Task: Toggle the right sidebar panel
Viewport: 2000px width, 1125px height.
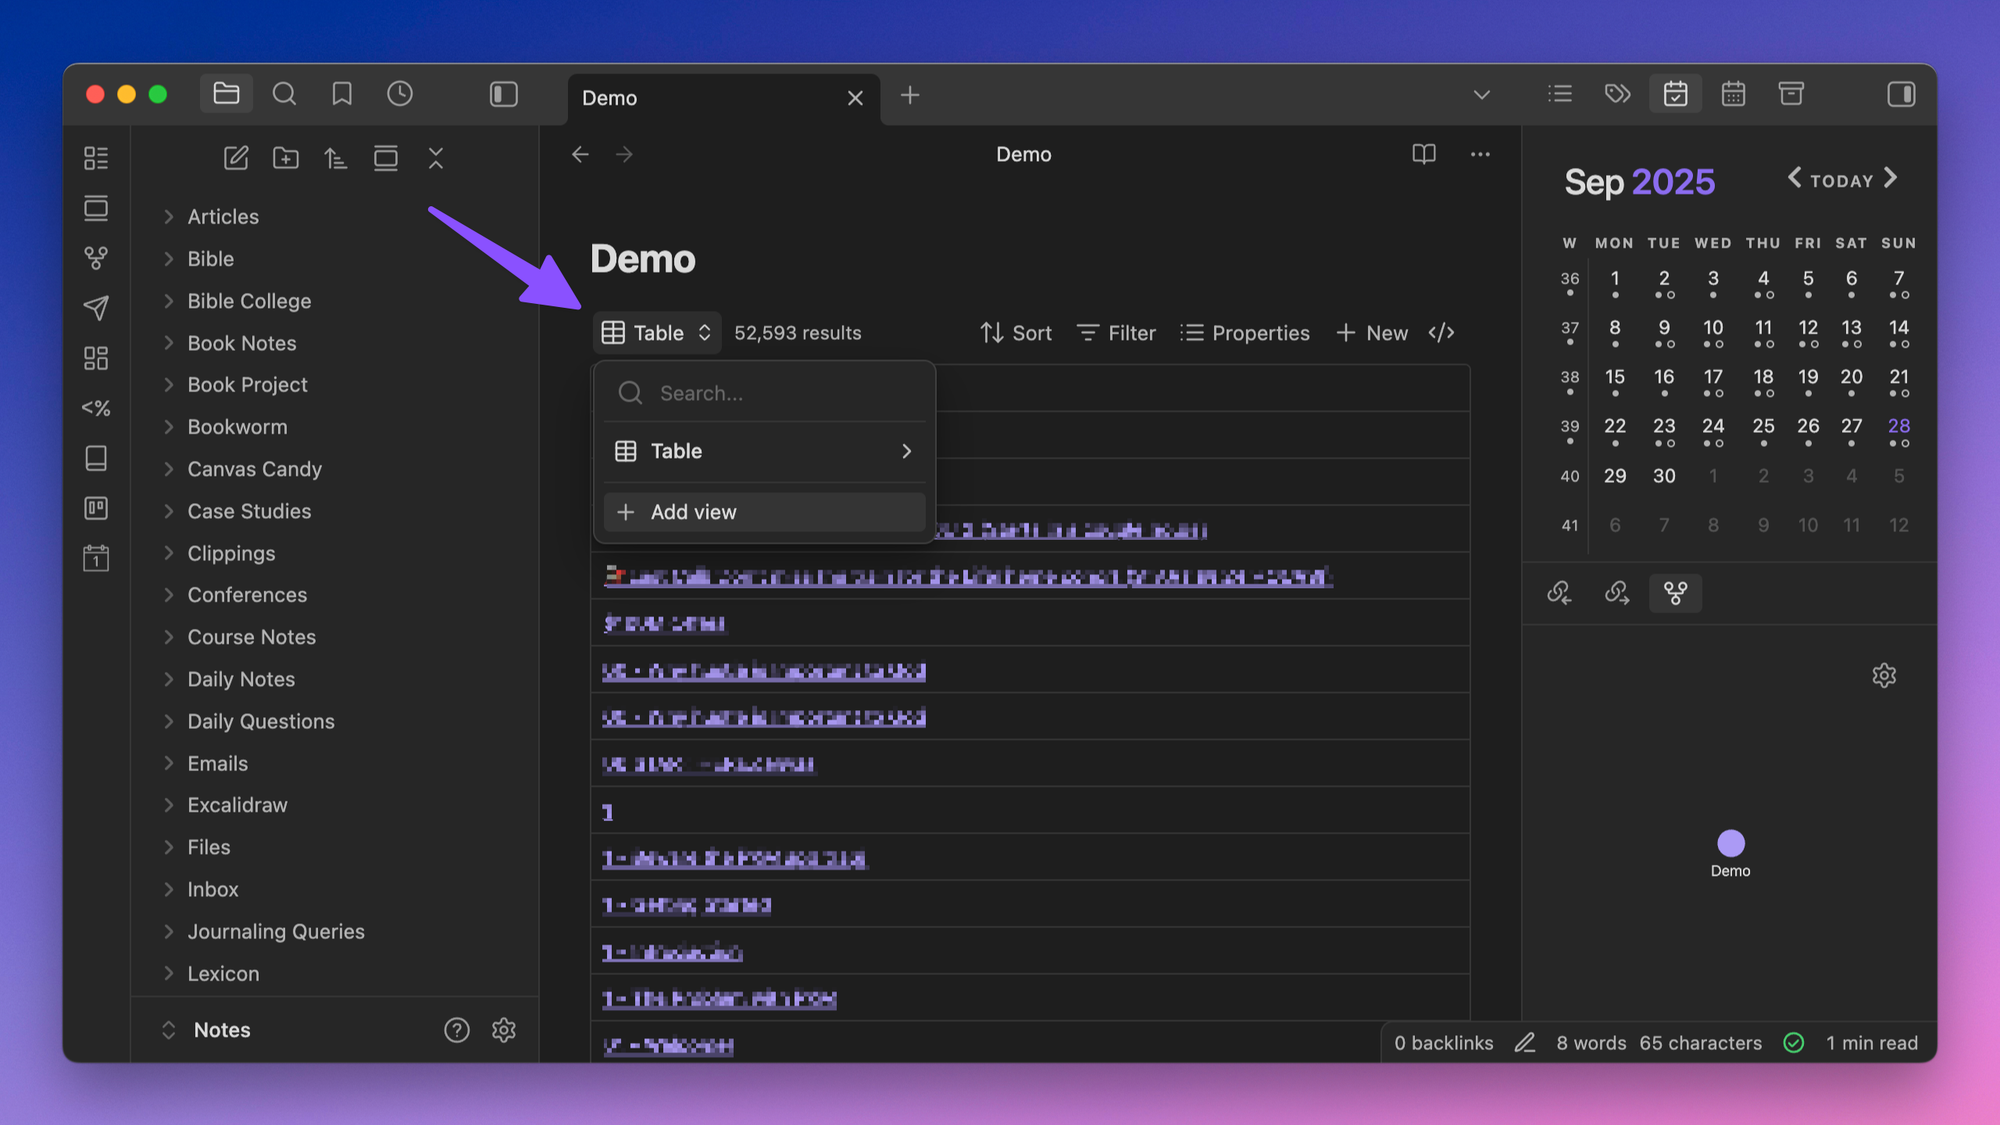Action: tap(1901, 94)
